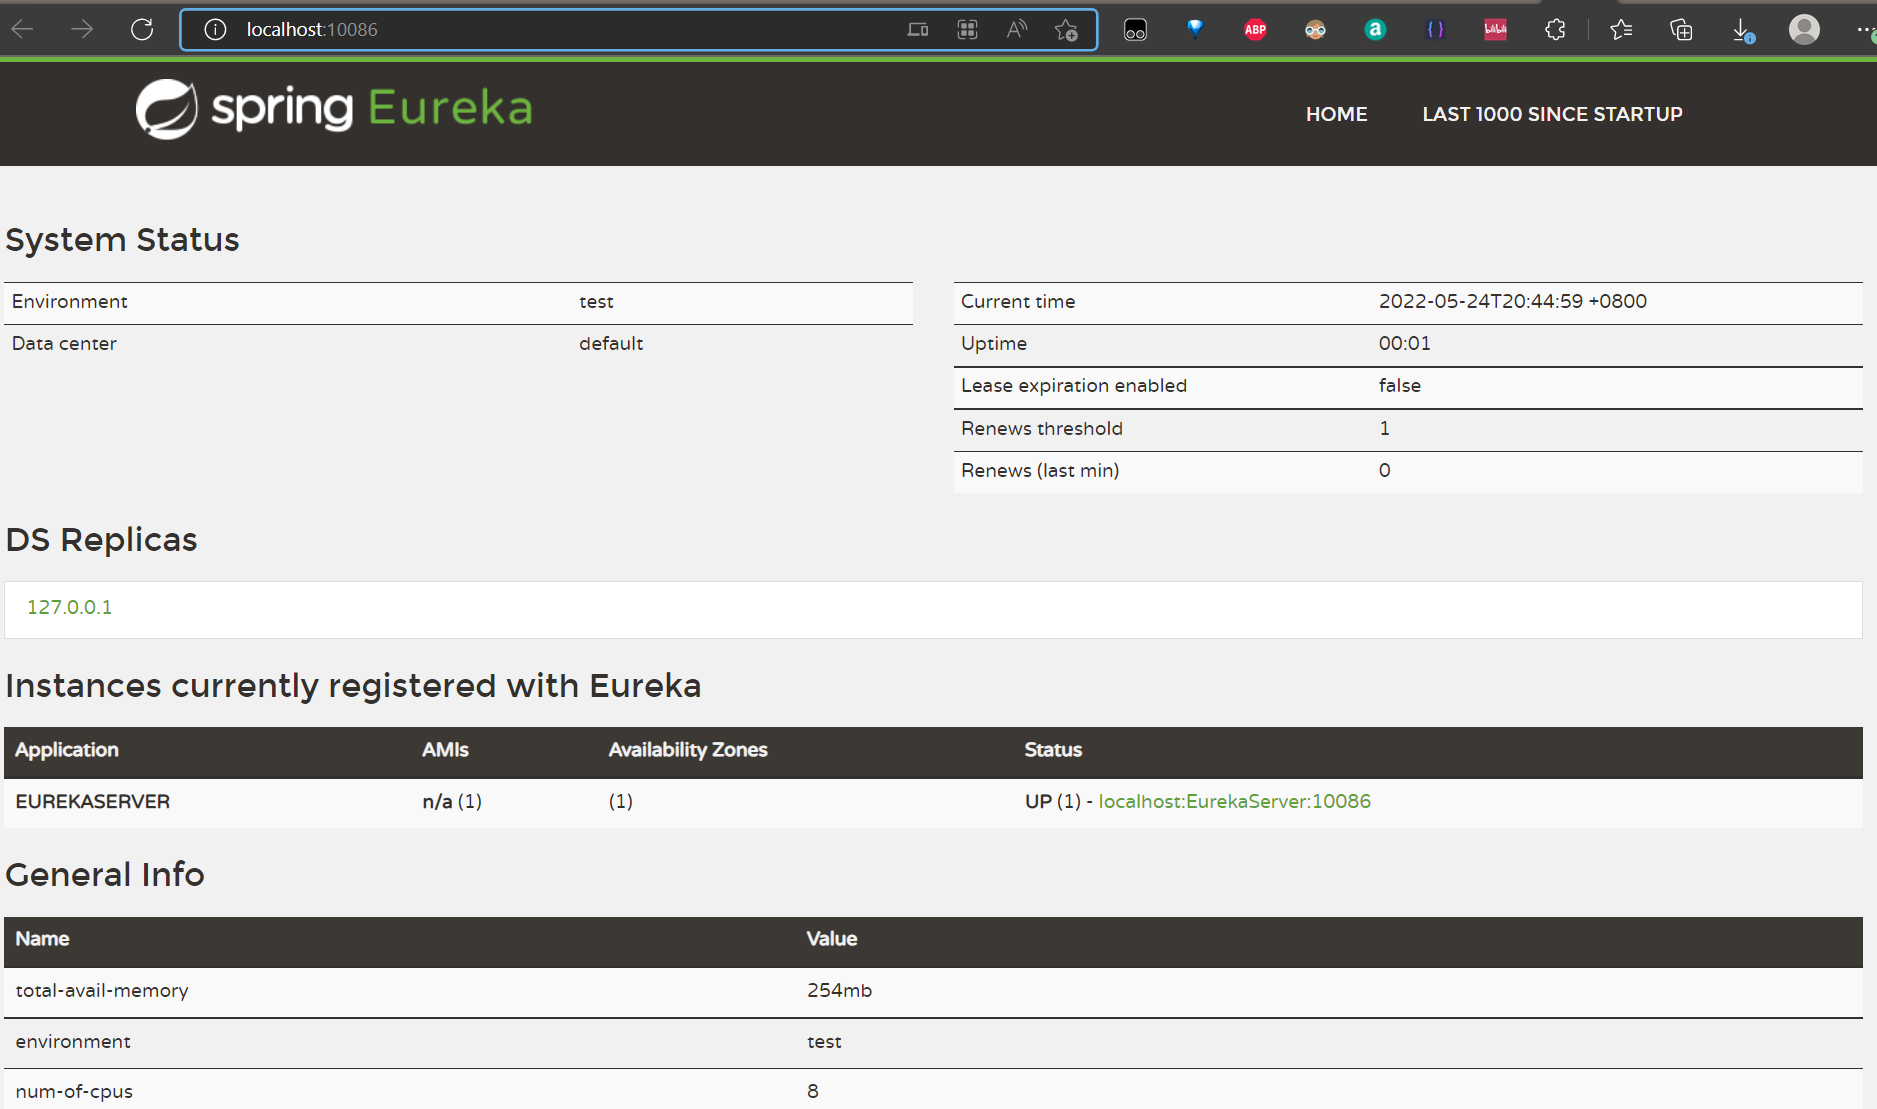Go to the HOME nav item
The height and width of the screenshot is (1109, 1877).
pyautogui.click(x=1336, y=114)
